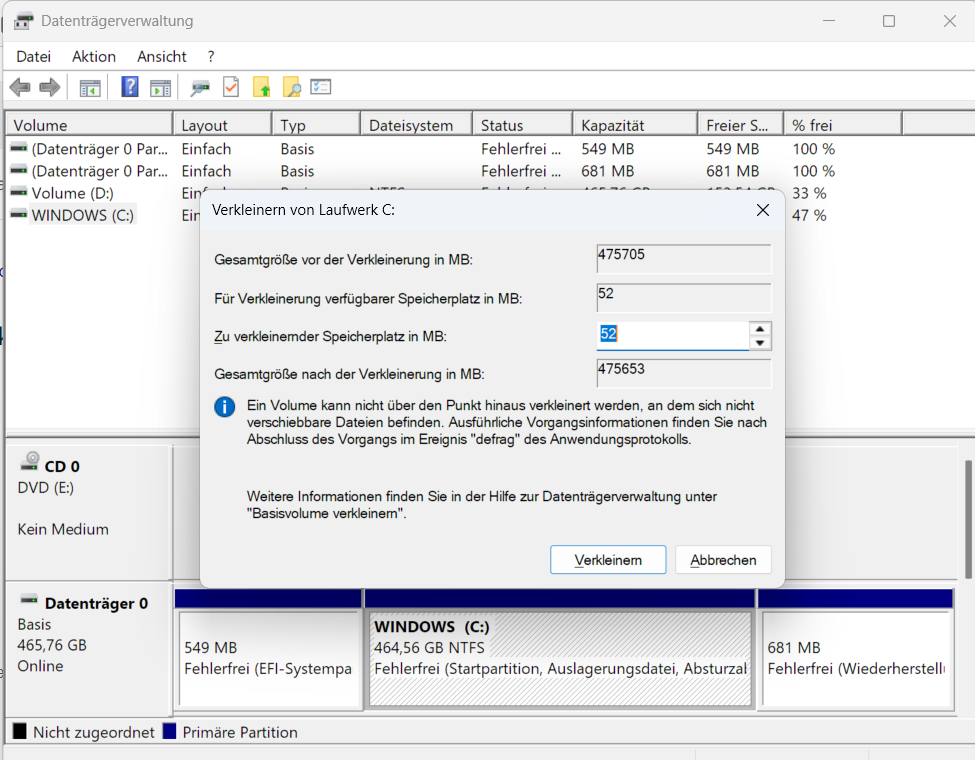
Task: Click the CD 0 drive icon
Action: (30, 461)
